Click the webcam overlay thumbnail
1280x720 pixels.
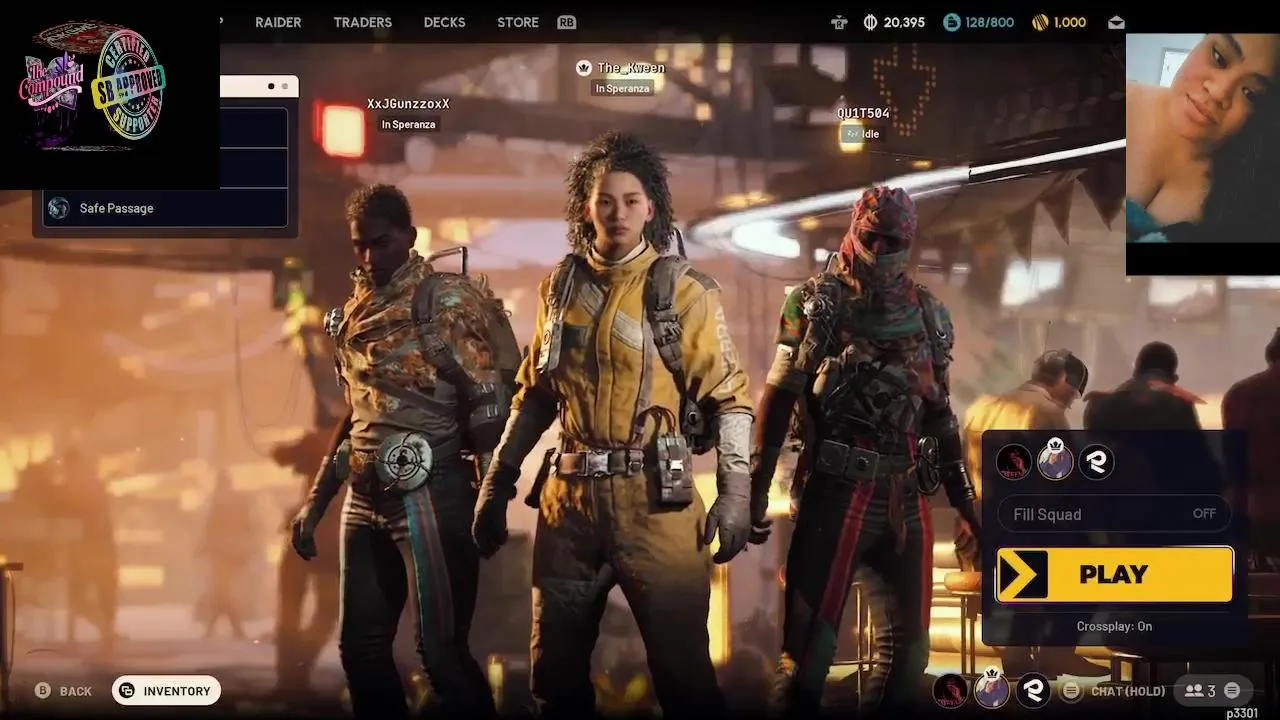1203,154
